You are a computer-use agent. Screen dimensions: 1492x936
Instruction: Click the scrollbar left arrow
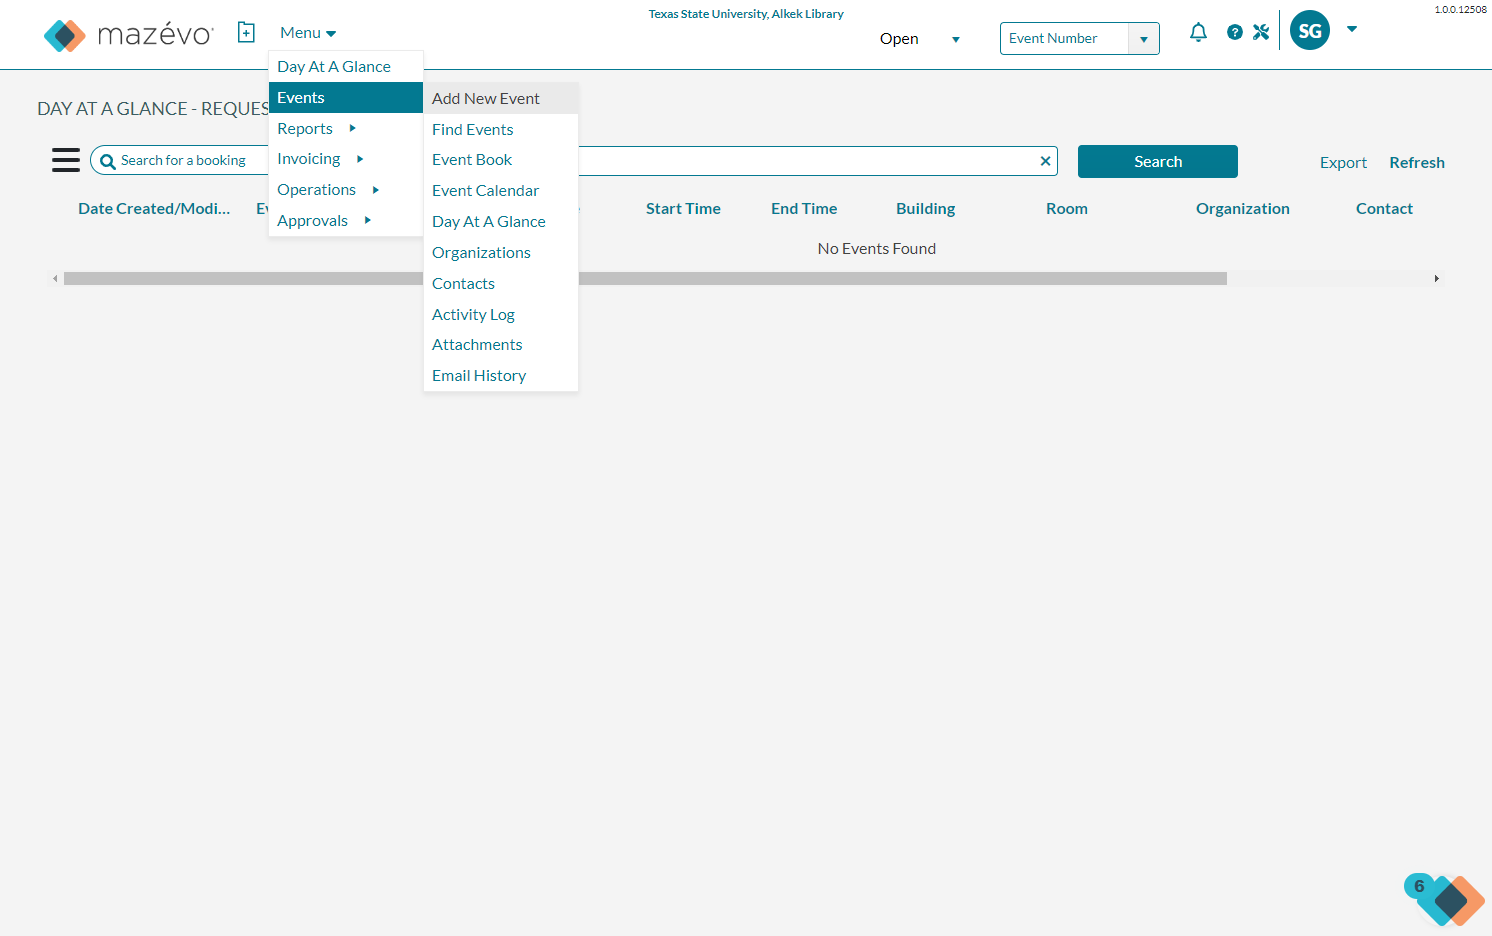(55, 279)
